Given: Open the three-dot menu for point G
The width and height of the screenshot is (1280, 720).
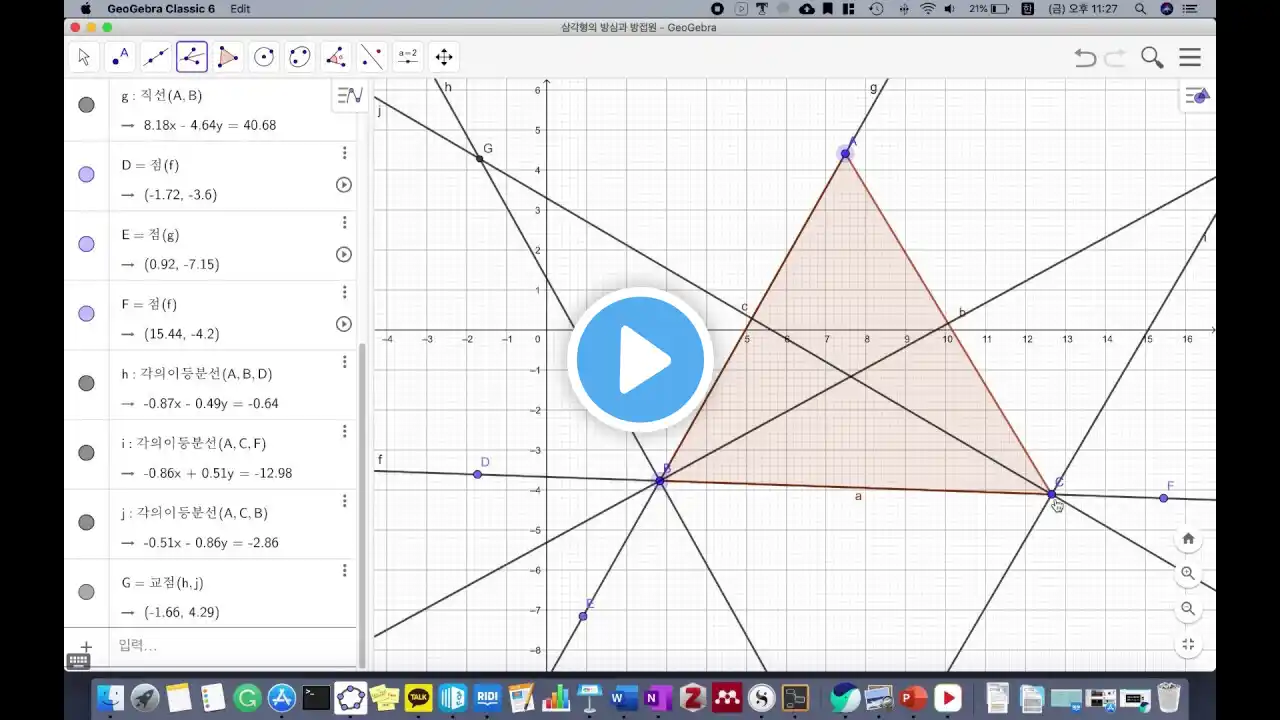Looking at the screenshot, I should (344, 570).
